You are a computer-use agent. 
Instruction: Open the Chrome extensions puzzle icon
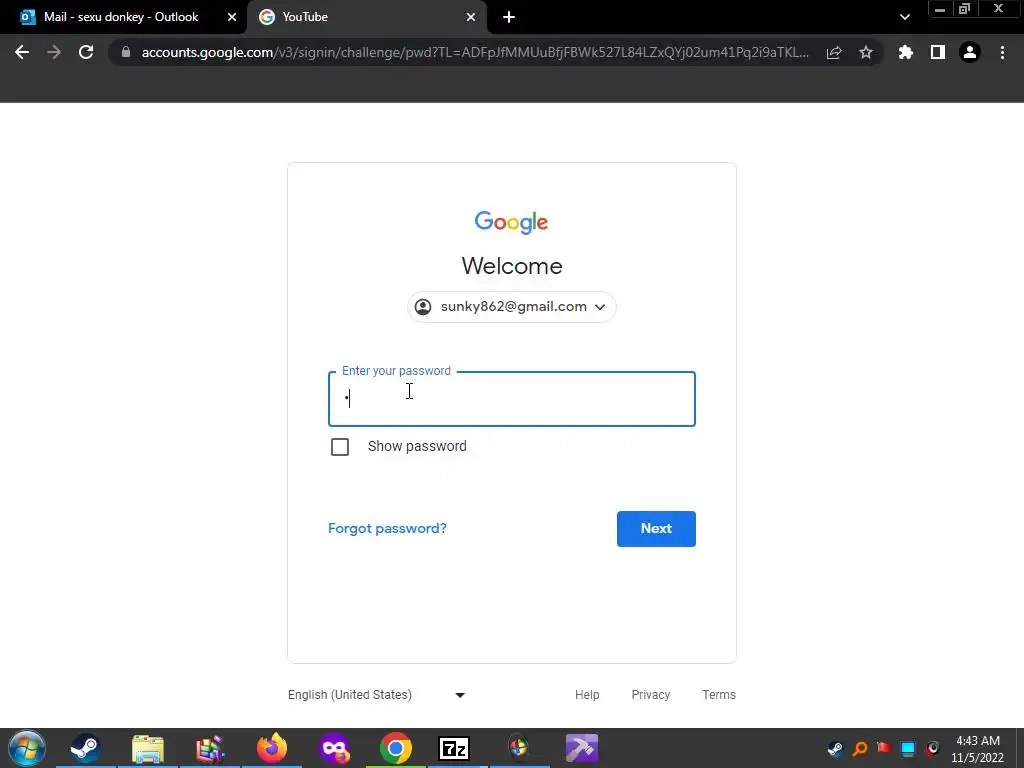pyautogui.click(x=905, y=52)
